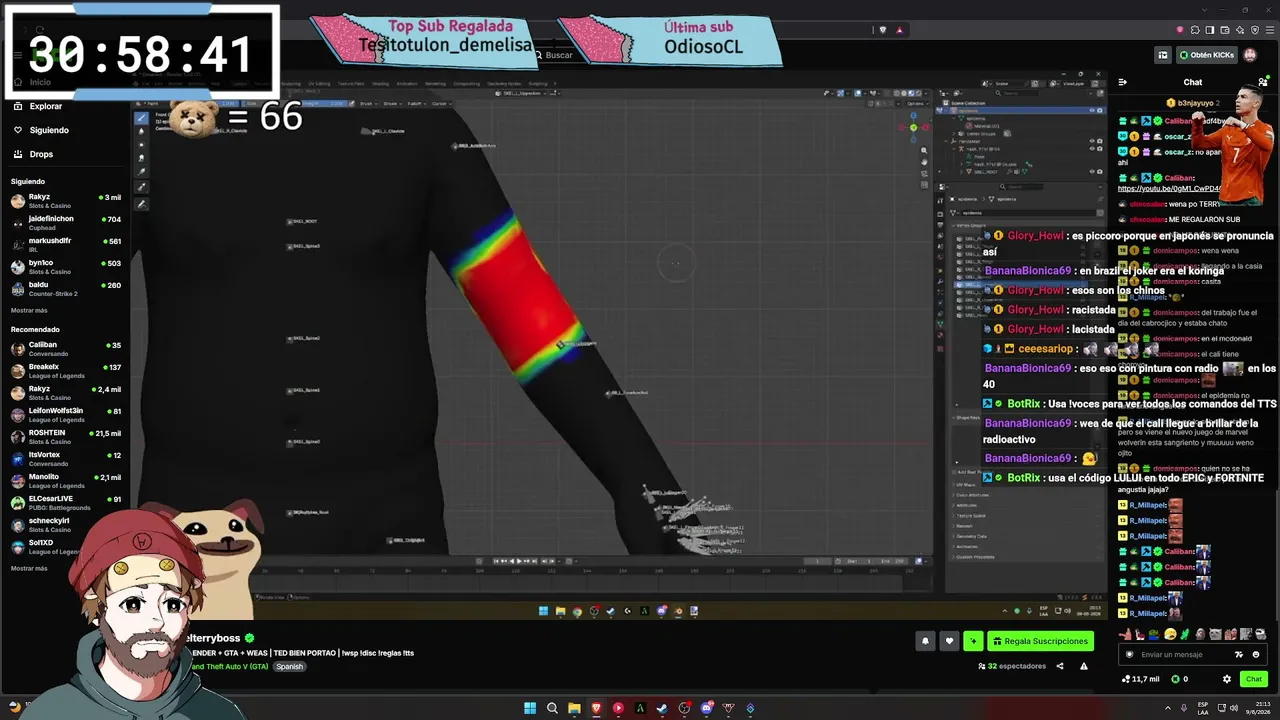Click Mostrar más under Recomendado list
Image resolution: width=1280 pixels, height=720 pixels.
(x=29, y=568)
